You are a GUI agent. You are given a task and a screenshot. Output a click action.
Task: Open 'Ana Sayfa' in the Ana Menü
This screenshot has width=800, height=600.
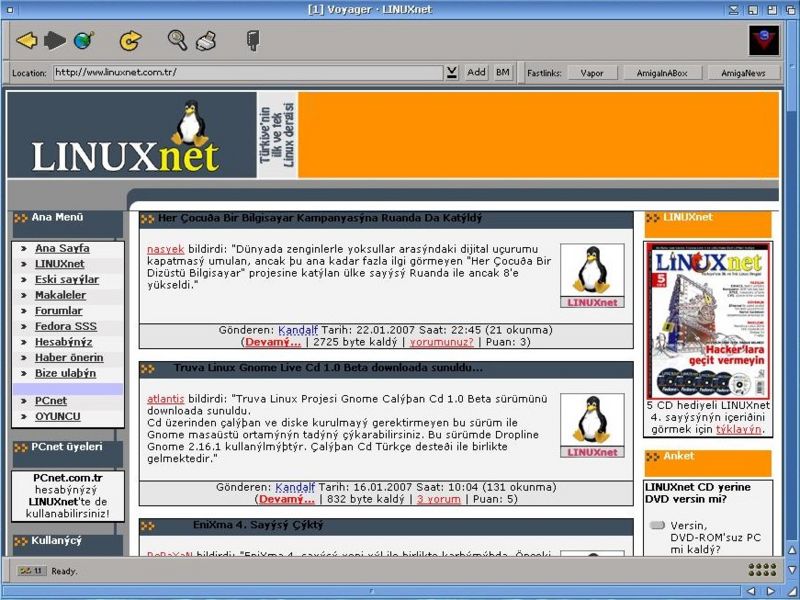pyautogui.click(x=62, y=248)
